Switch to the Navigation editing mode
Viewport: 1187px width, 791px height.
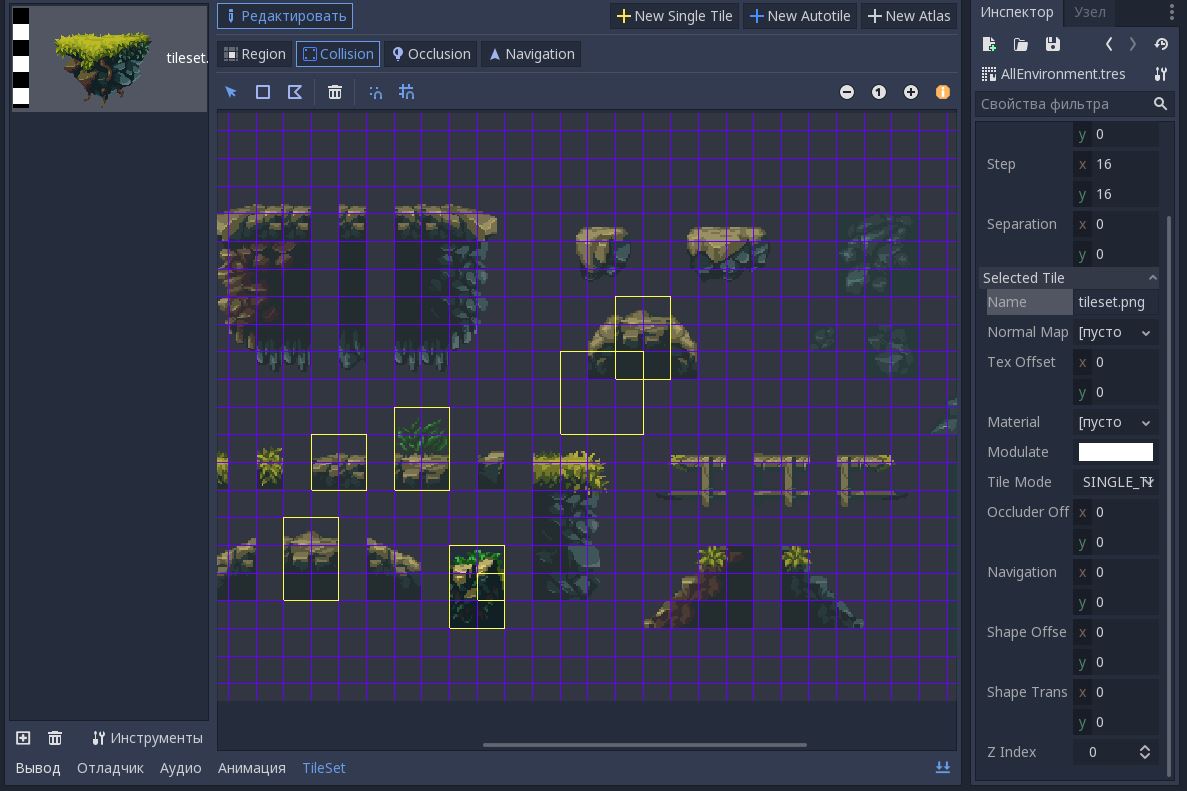click(x=531, y=54)
